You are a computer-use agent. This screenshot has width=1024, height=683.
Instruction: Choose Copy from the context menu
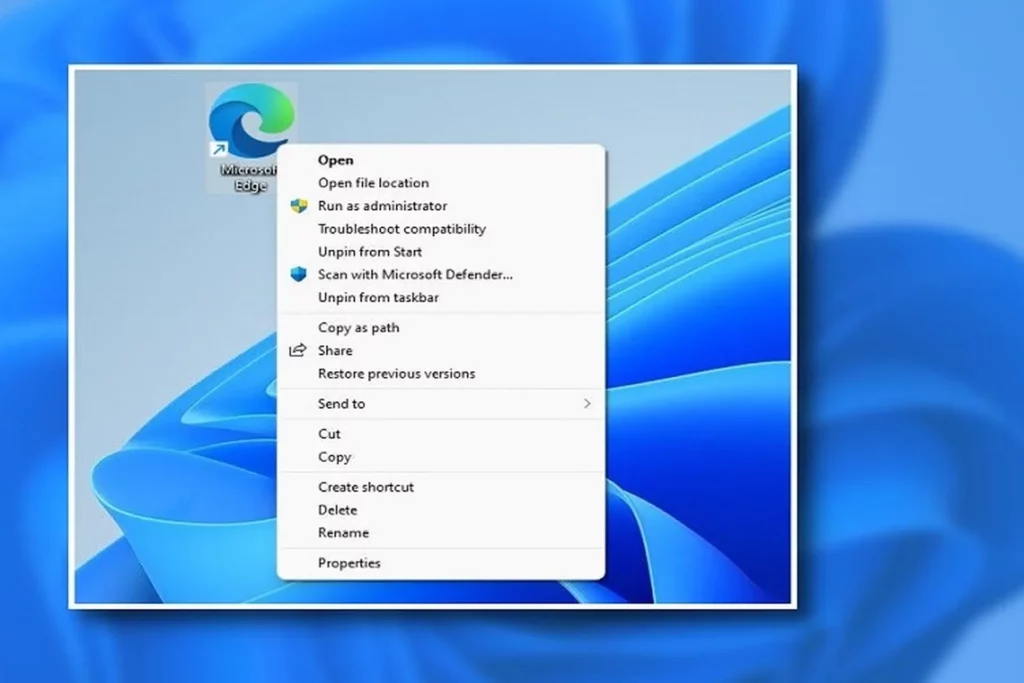click(441, 457)
